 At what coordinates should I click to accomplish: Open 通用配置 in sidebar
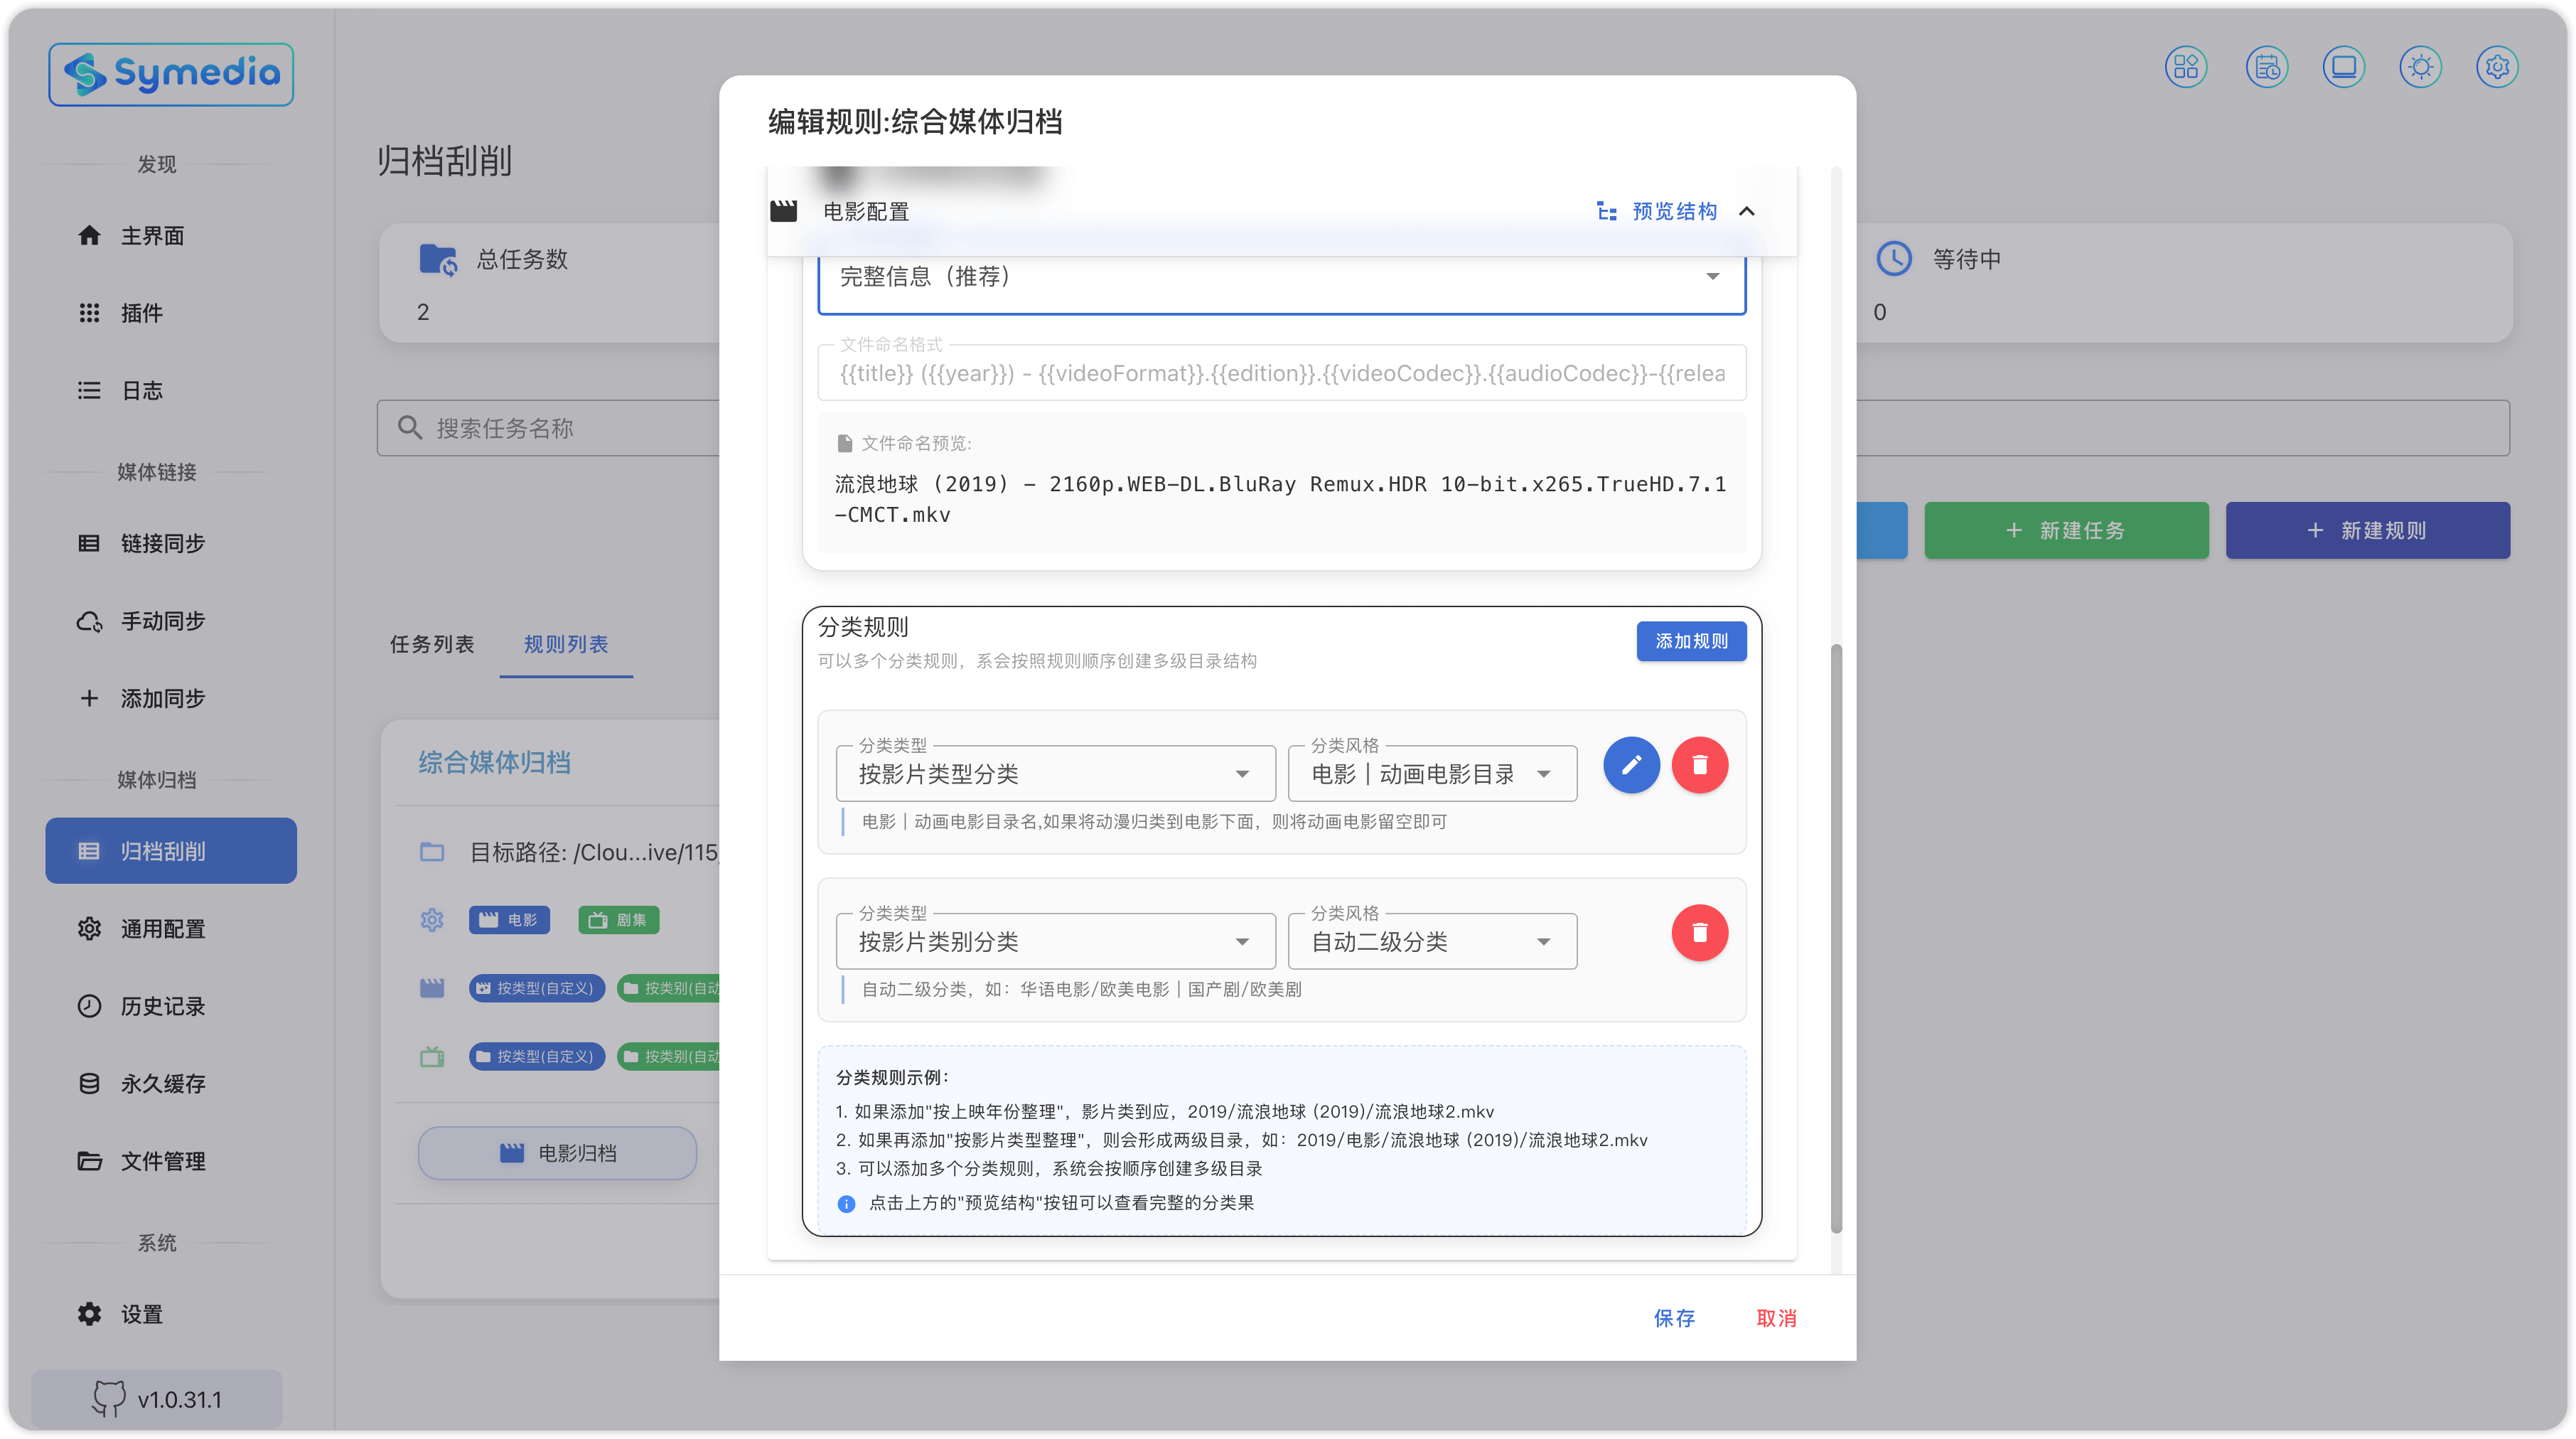[x=171, y=929]
